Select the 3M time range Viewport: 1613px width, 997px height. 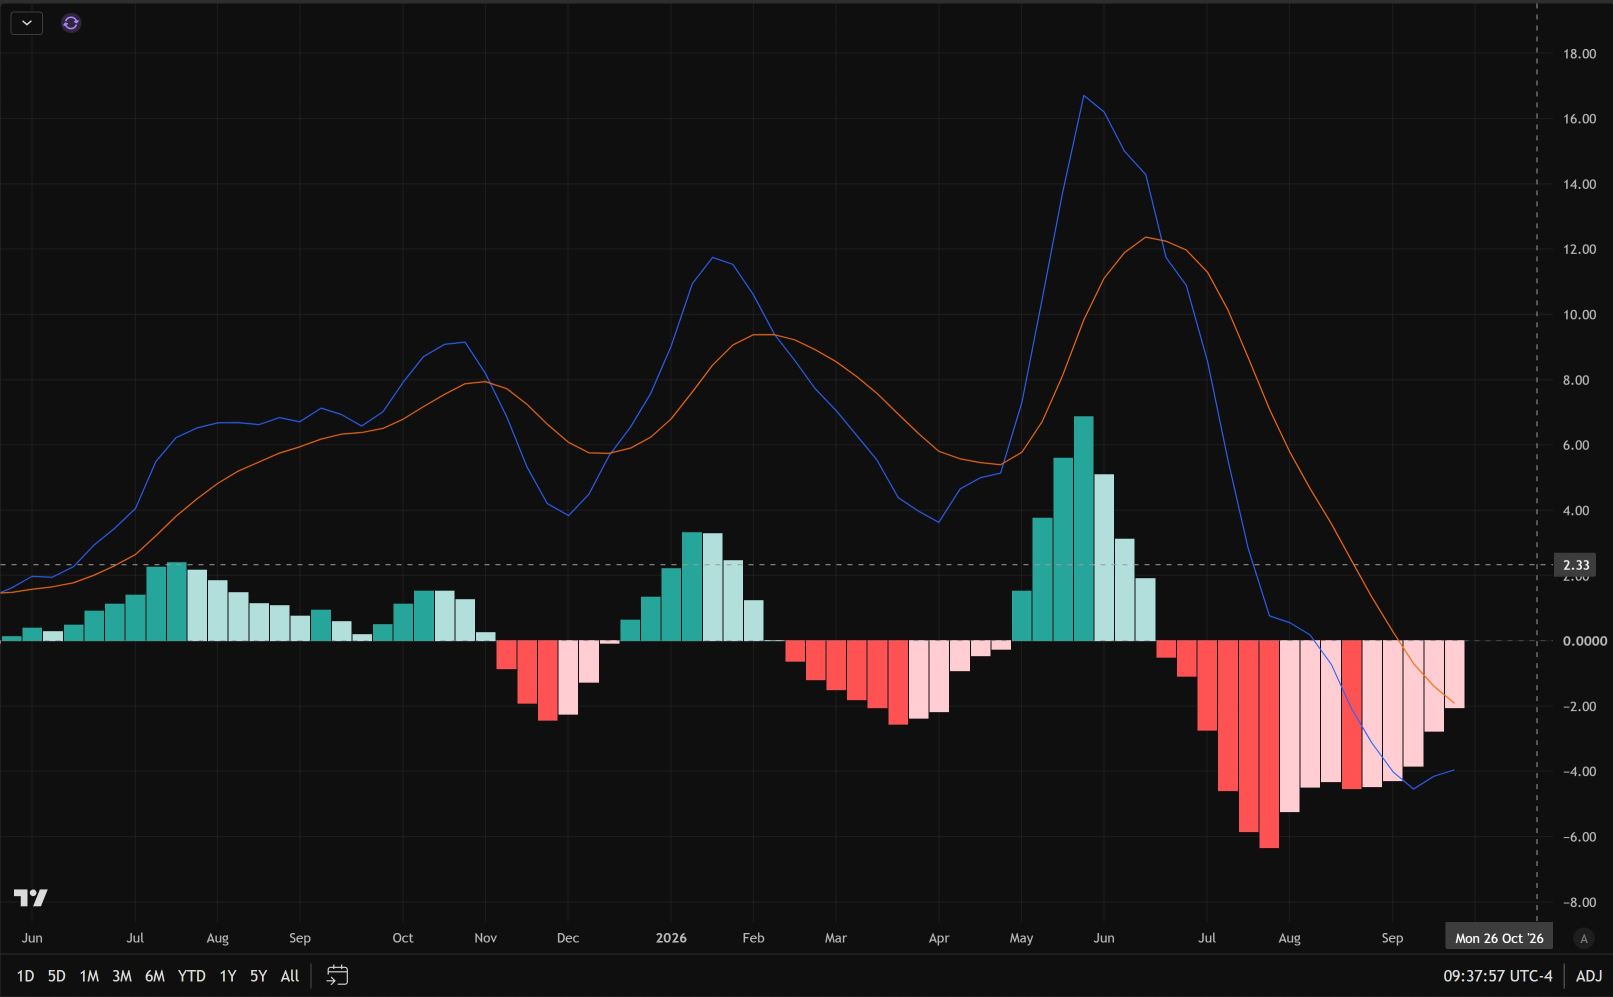click(122, 976)
